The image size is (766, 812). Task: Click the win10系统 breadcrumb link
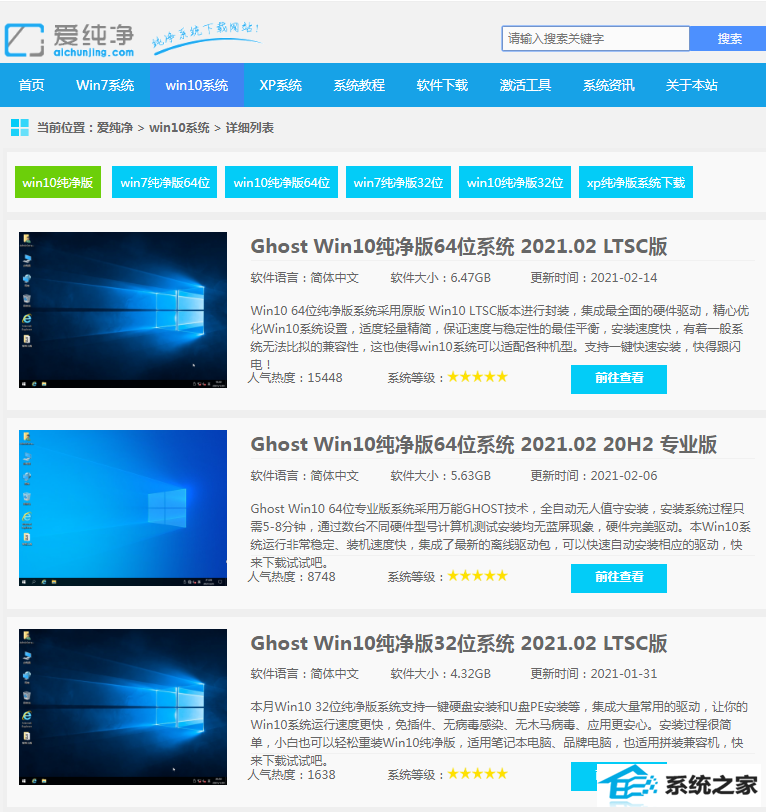179,127
